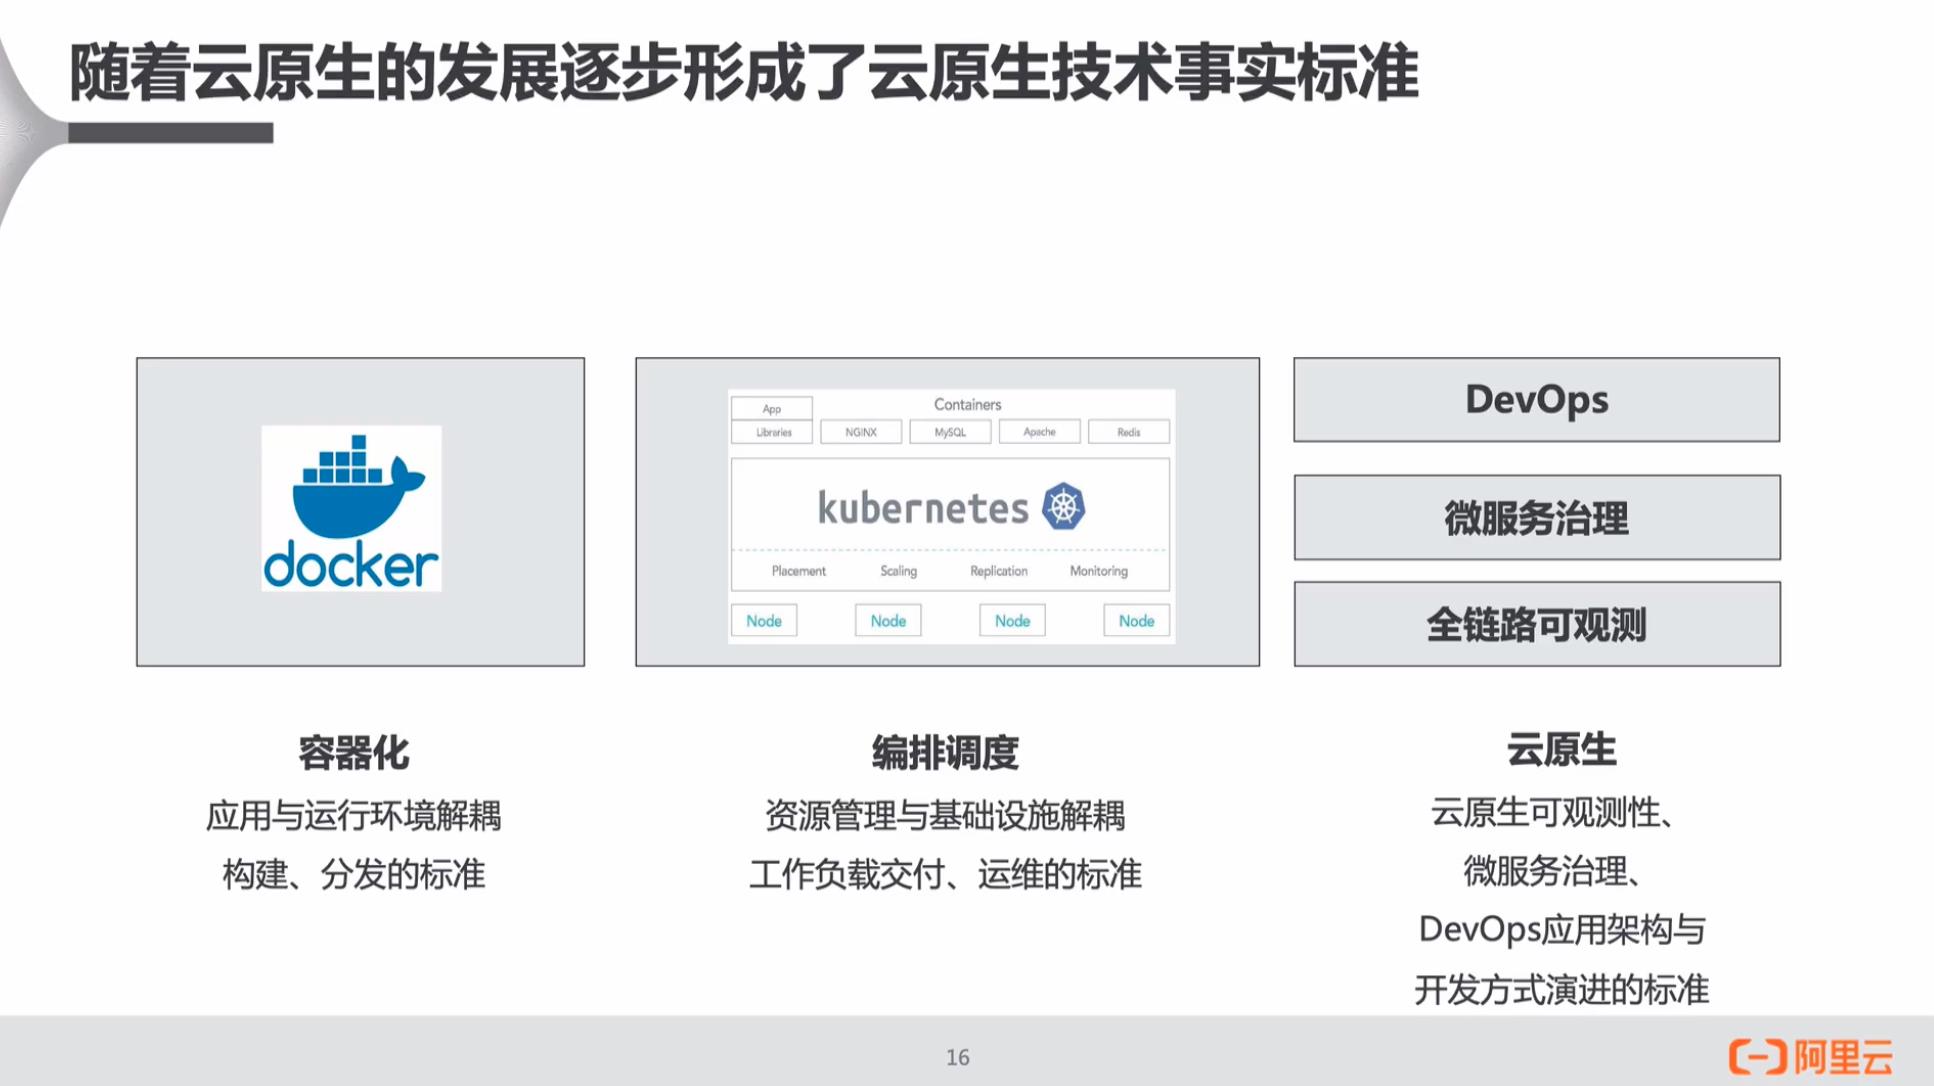Image resolution: width=1934 pixels, height=1086 pixels.
Task: Click the Containers label in diagram
Action: coord(967,404)
